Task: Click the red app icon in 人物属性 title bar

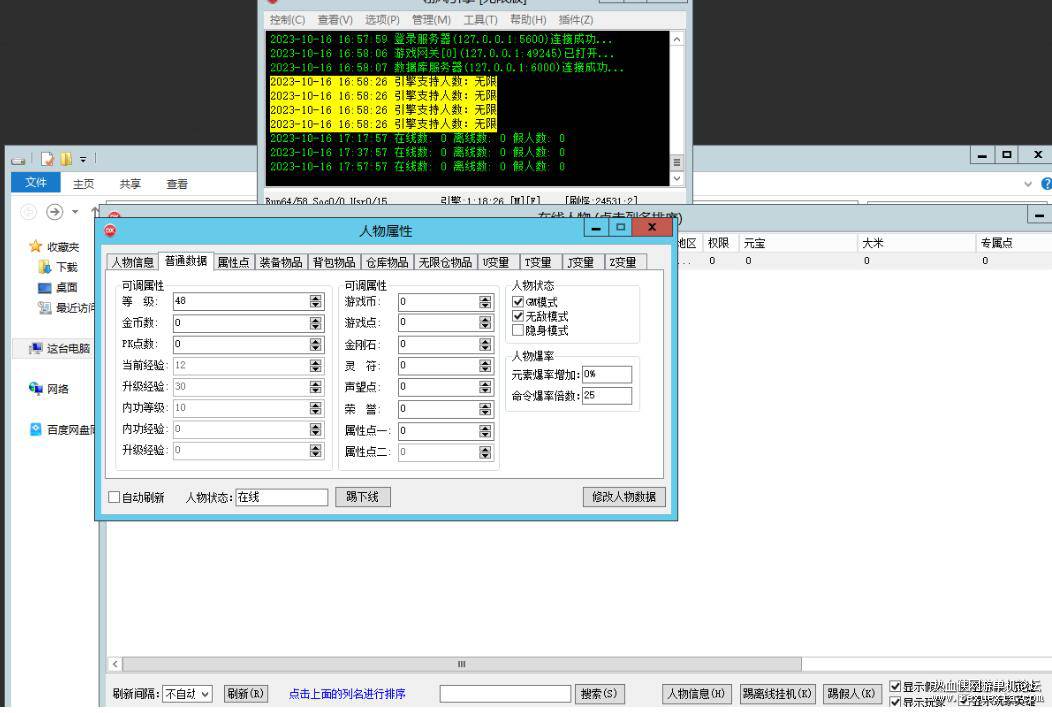Action: (x=110, y=231)
